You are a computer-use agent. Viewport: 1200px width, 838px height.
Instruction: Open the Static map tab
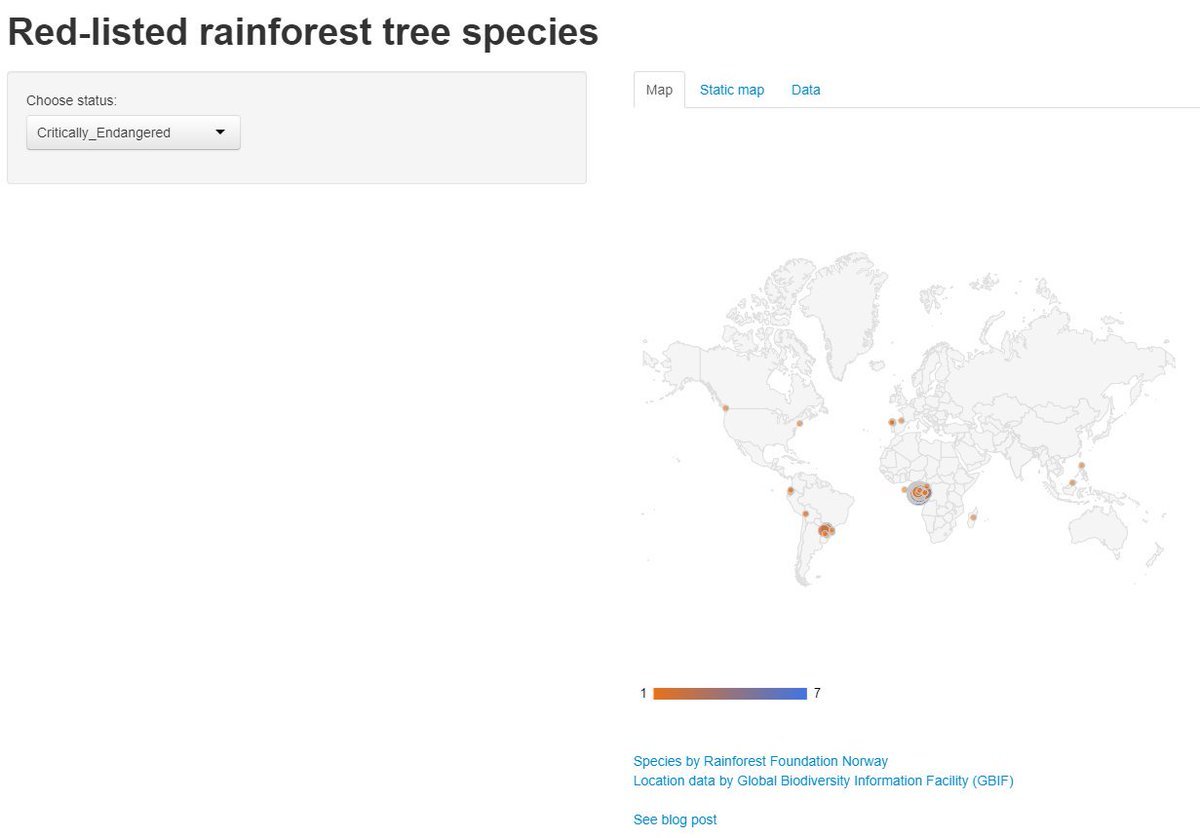click(x=731, y=90)
